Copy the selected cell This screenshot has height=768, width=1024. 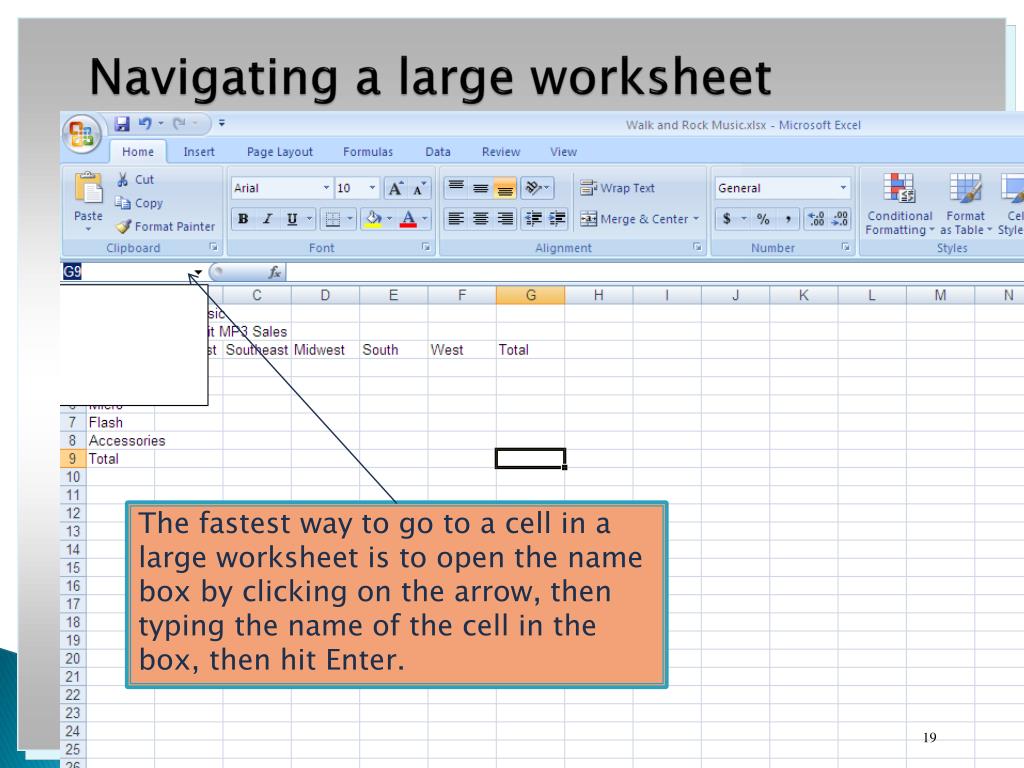(139, 203)
